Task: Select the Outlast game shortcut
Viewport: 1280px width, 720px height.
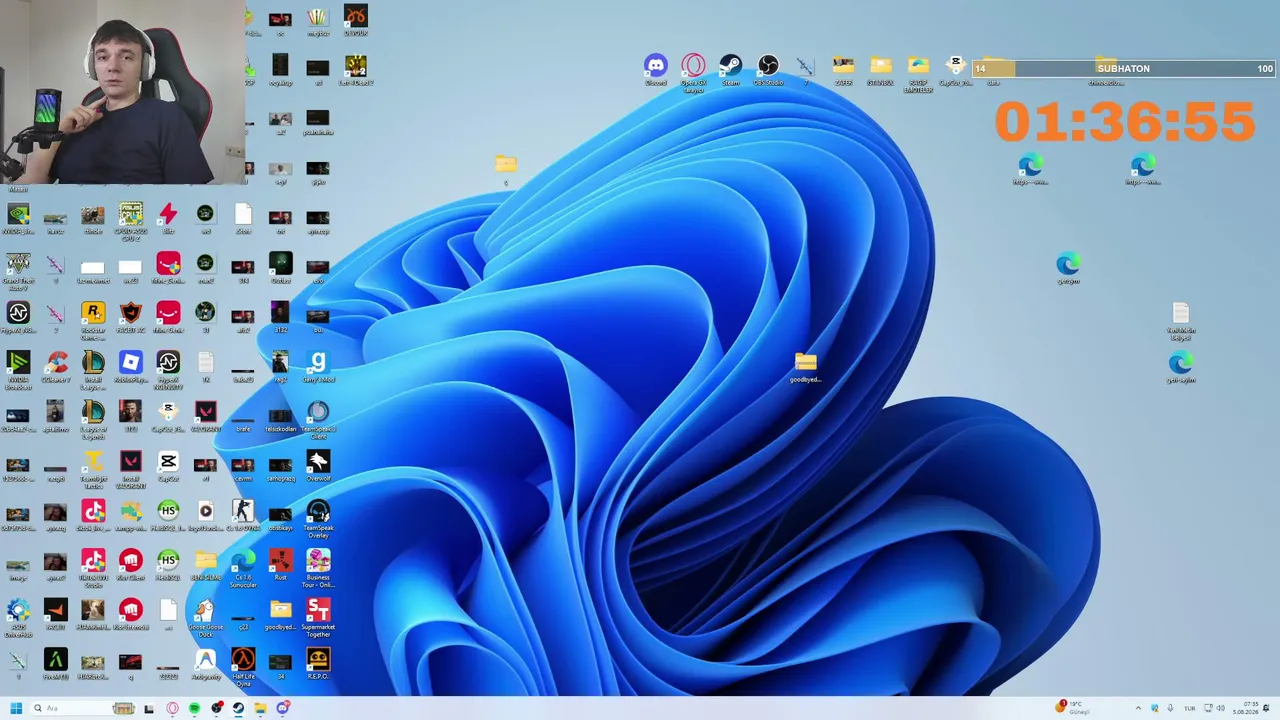Action: point(280,268)
